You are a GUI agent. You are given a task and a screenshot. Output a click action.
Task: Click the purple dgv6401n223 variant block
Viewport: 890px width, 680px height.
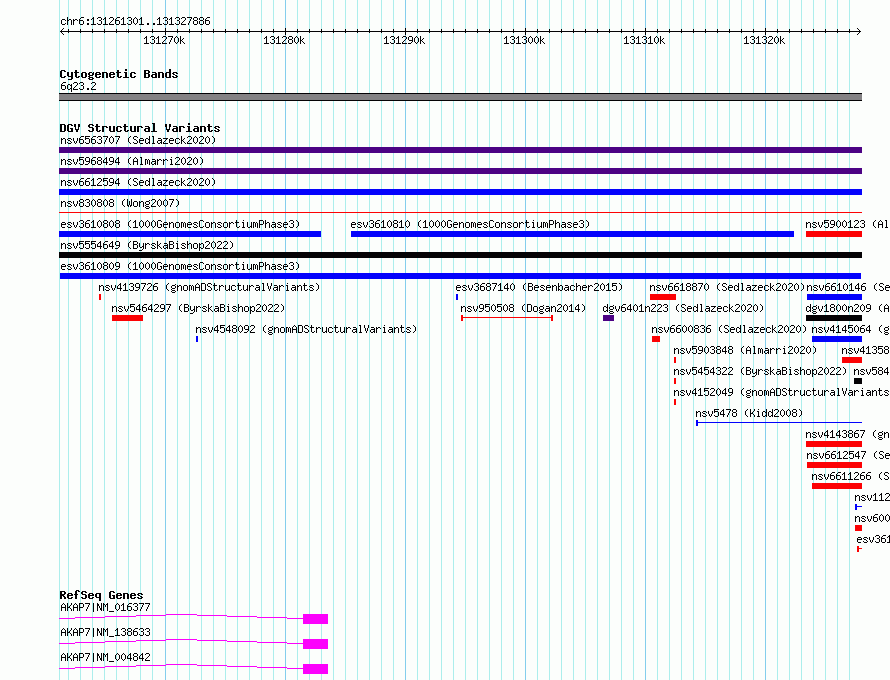608,318
